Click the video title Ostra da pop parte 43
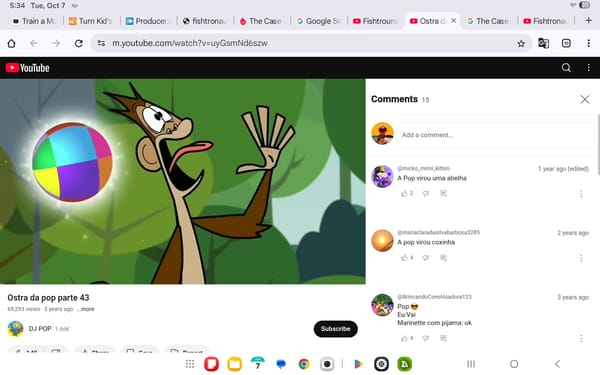Image resolution: width=600 pixels, height=375 pixels. click(48, 298)
